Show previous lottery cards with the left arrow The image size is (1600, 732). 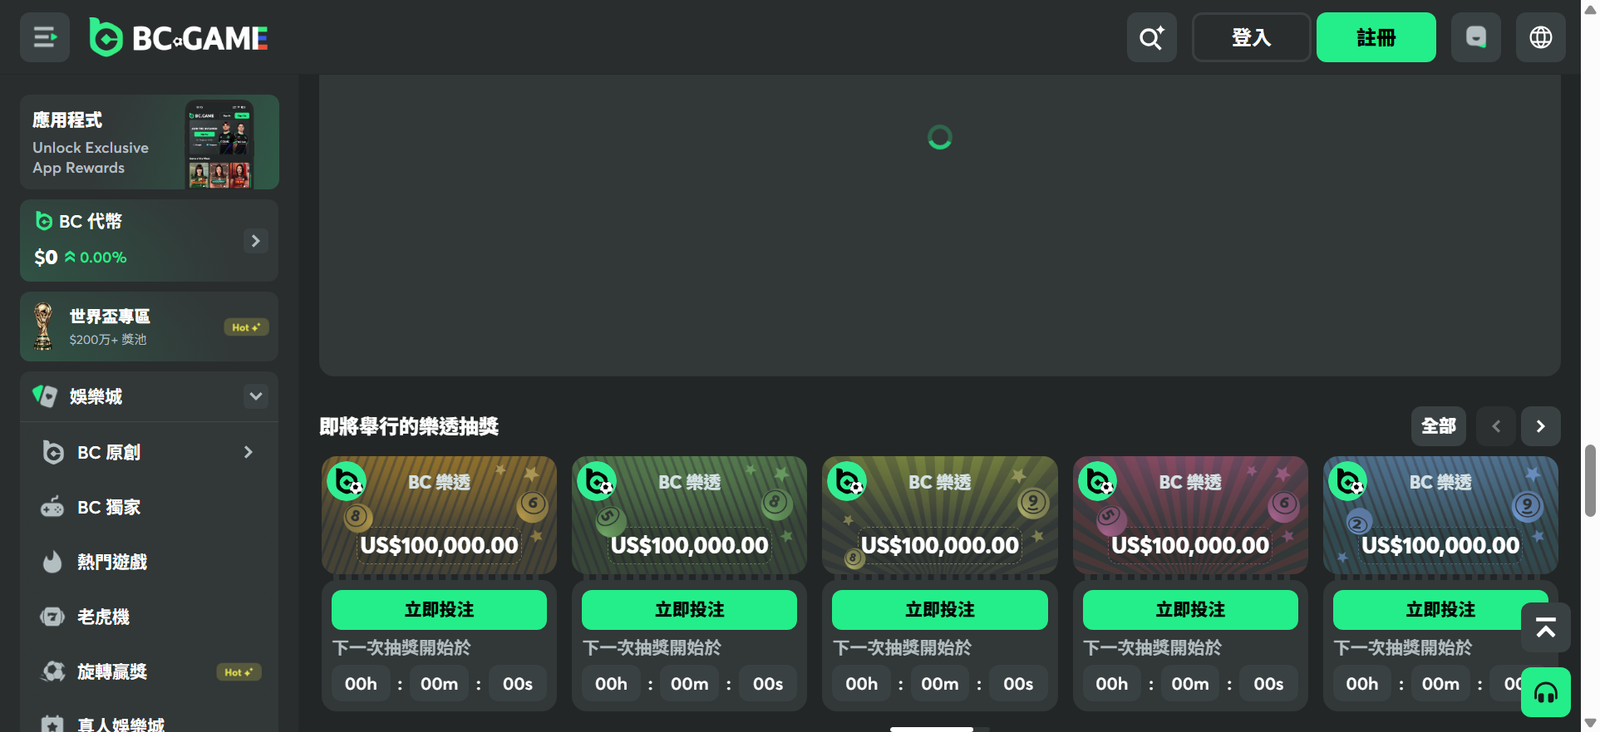(x=1496, y=426)
